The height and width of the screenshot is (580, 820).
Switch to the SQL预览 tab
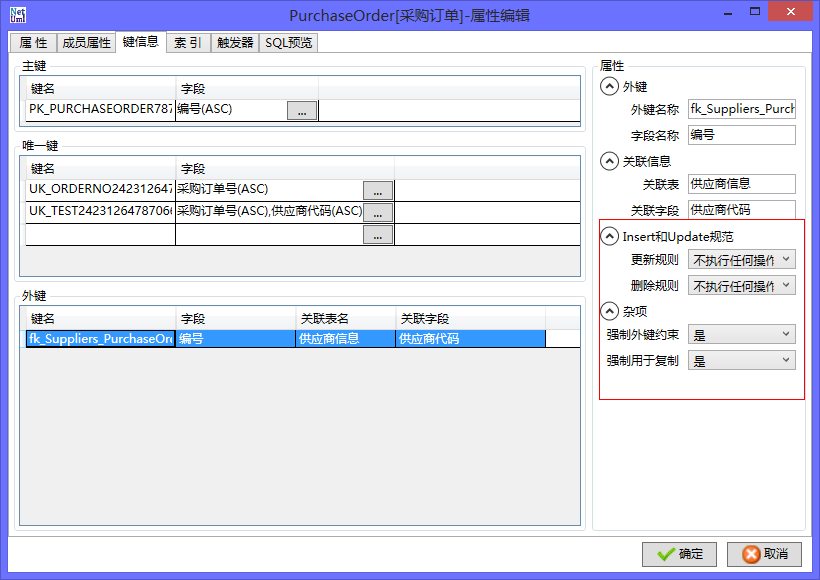[x=288, y=43]
